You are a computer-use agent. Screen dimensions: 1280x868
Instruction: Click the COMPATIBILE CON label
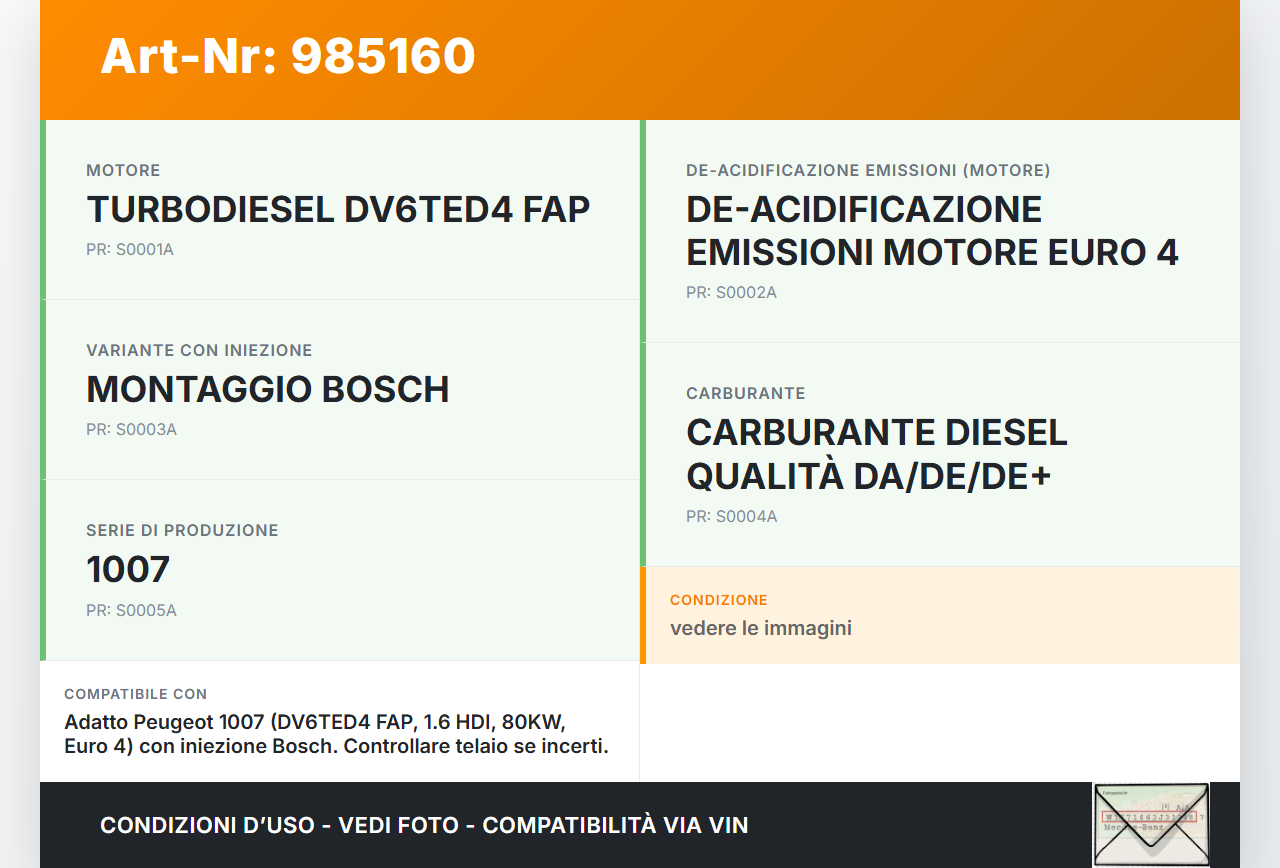click(x=136, y=694)
